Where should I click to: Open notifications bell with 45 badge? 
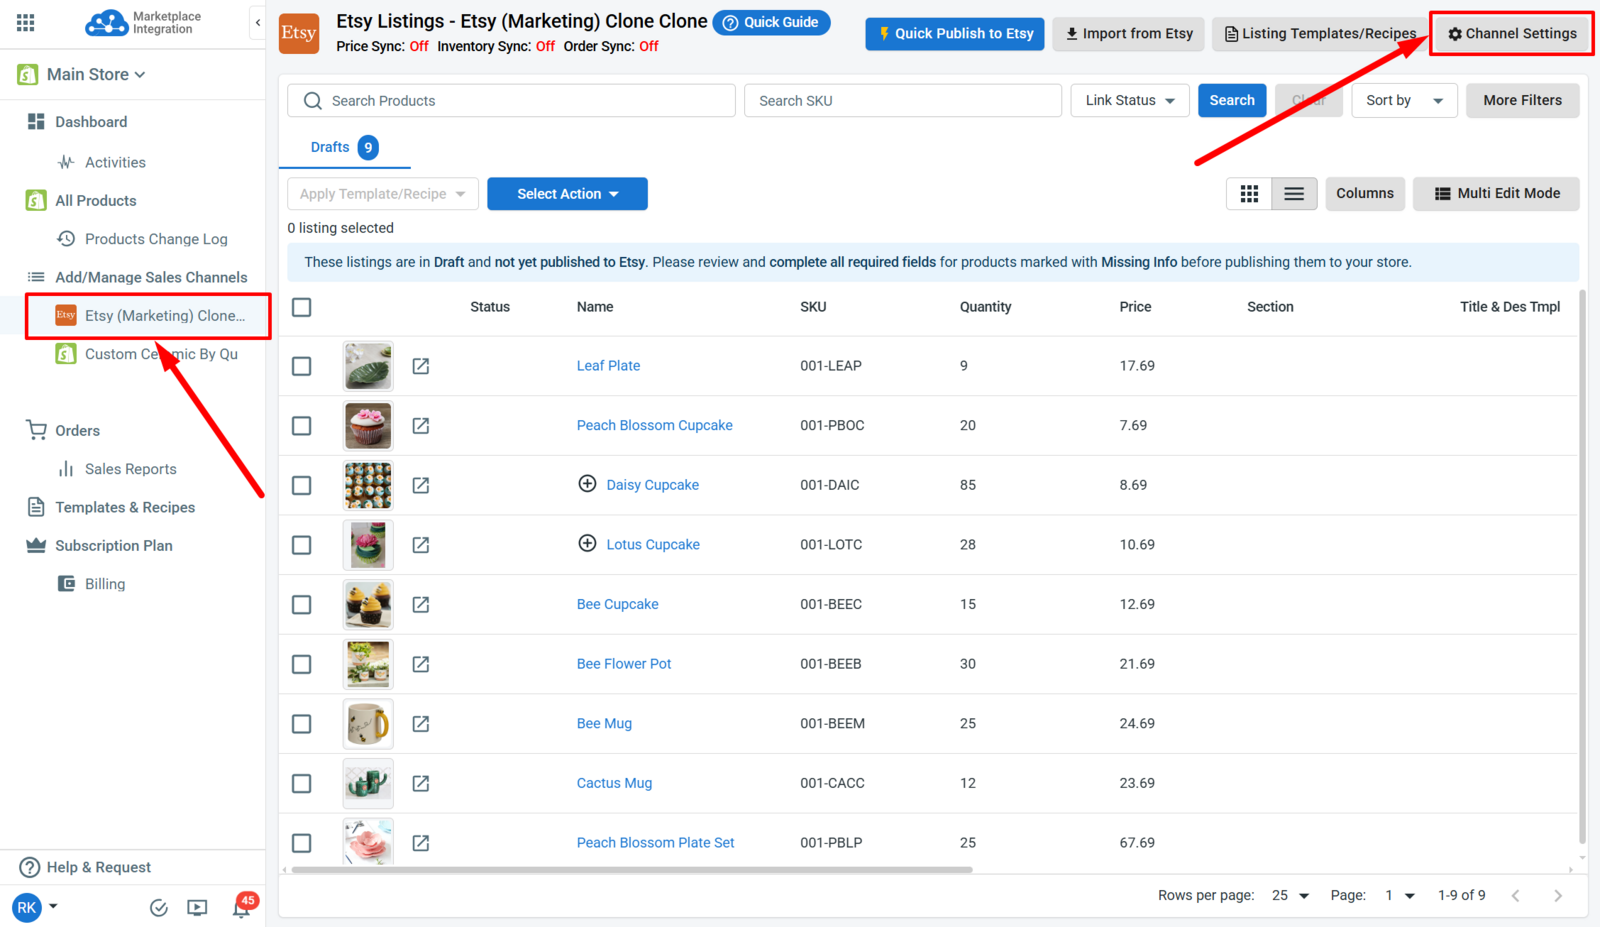243,906
